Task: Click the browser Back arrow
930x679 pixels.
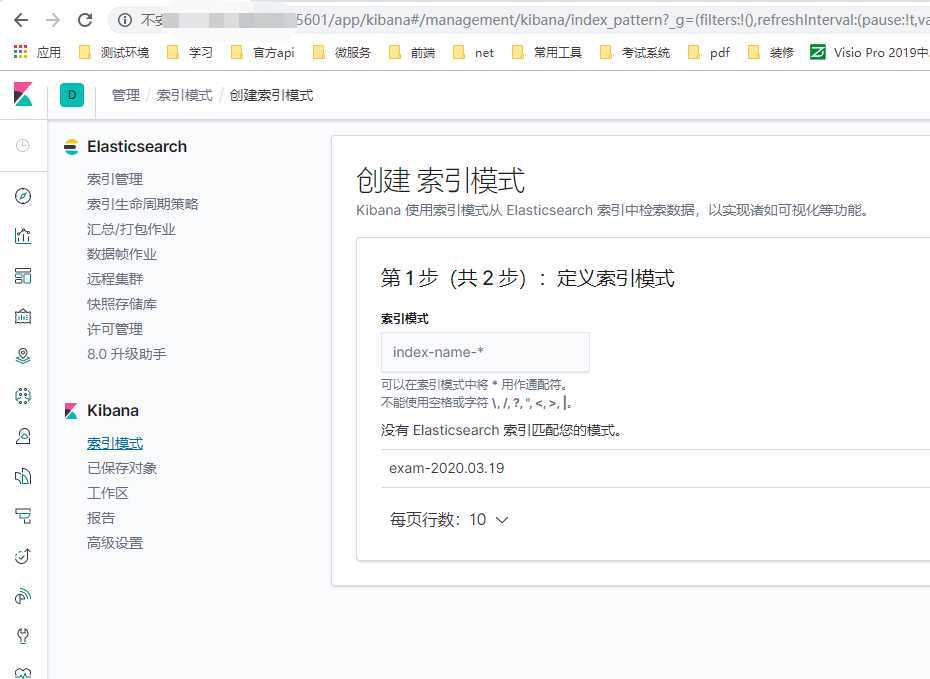Action: [21, 20]
